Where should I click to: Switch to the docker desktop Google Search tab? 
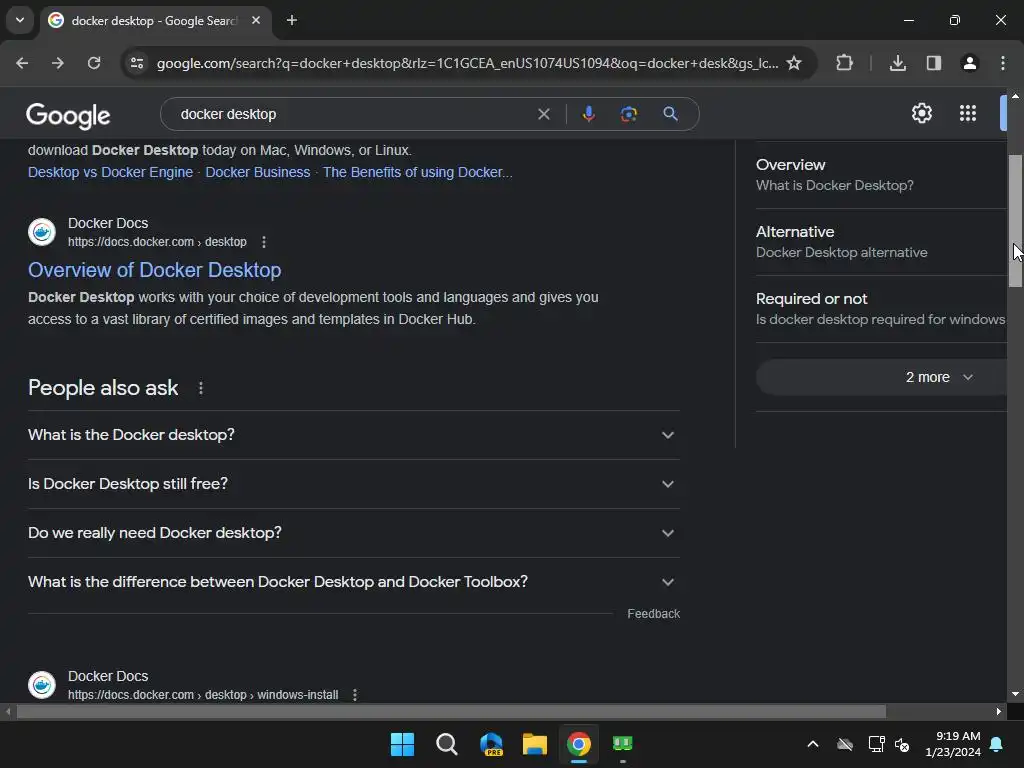click(x=155, y=21)
